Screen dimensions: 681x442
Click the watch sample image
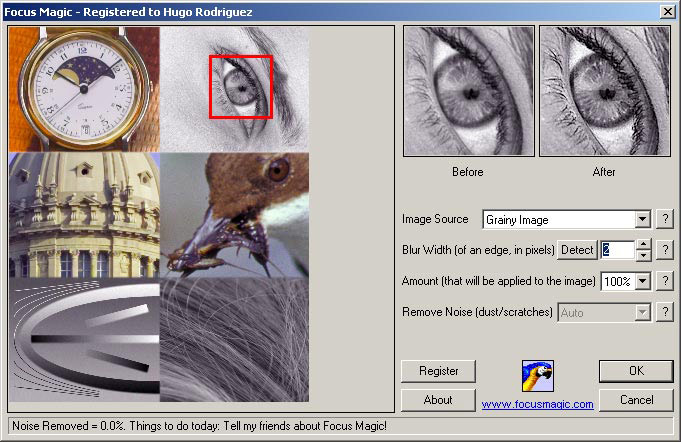[x=84, y=89]
